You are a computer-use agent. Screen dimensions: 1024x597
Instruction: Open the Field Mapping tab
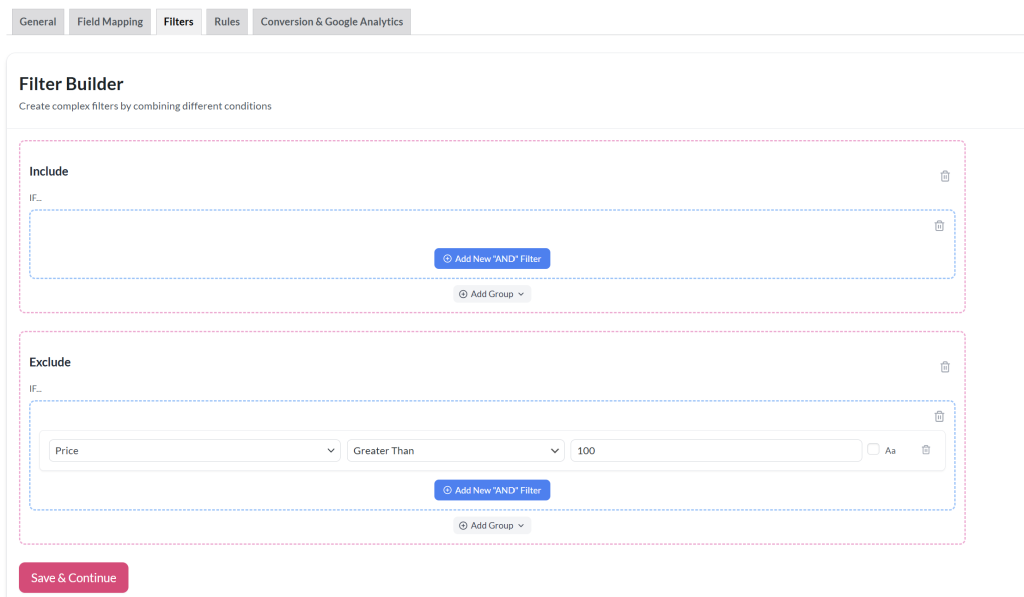click(109, 21)
